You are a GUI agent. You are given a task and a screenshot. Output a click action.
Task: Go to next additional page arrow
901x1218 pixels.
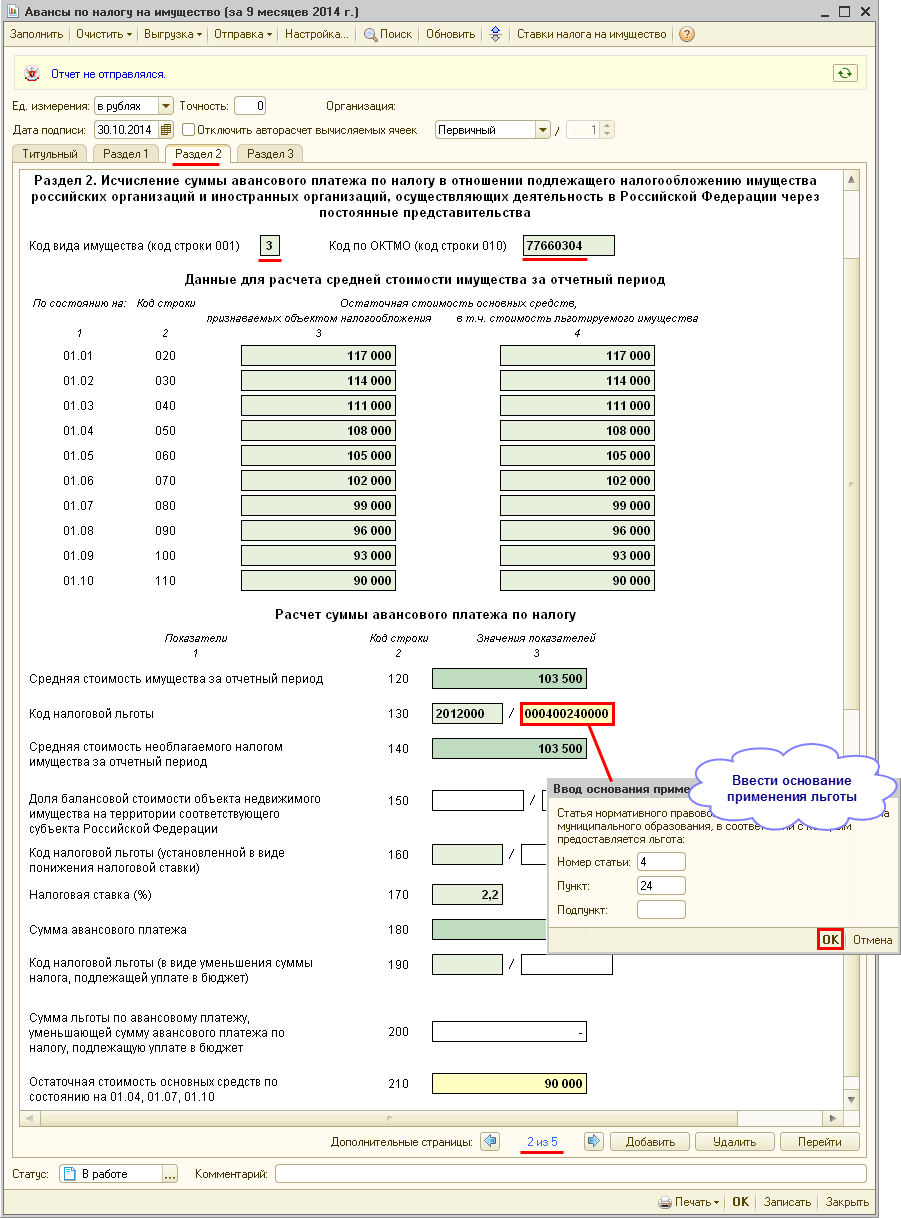pos(594,1141)
